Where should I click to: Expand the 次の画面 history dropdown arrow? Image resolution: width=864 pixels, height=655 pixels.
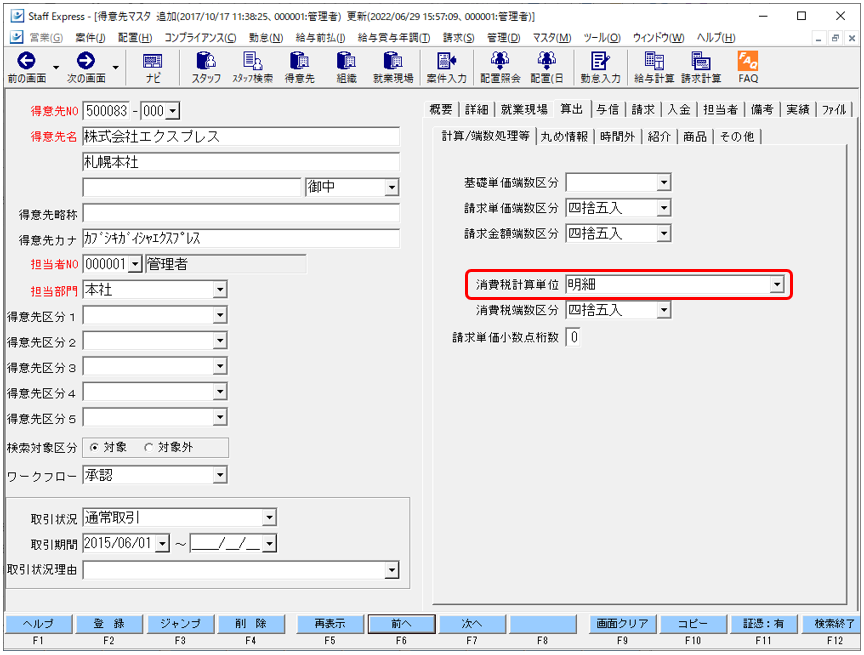coord(115,68)
